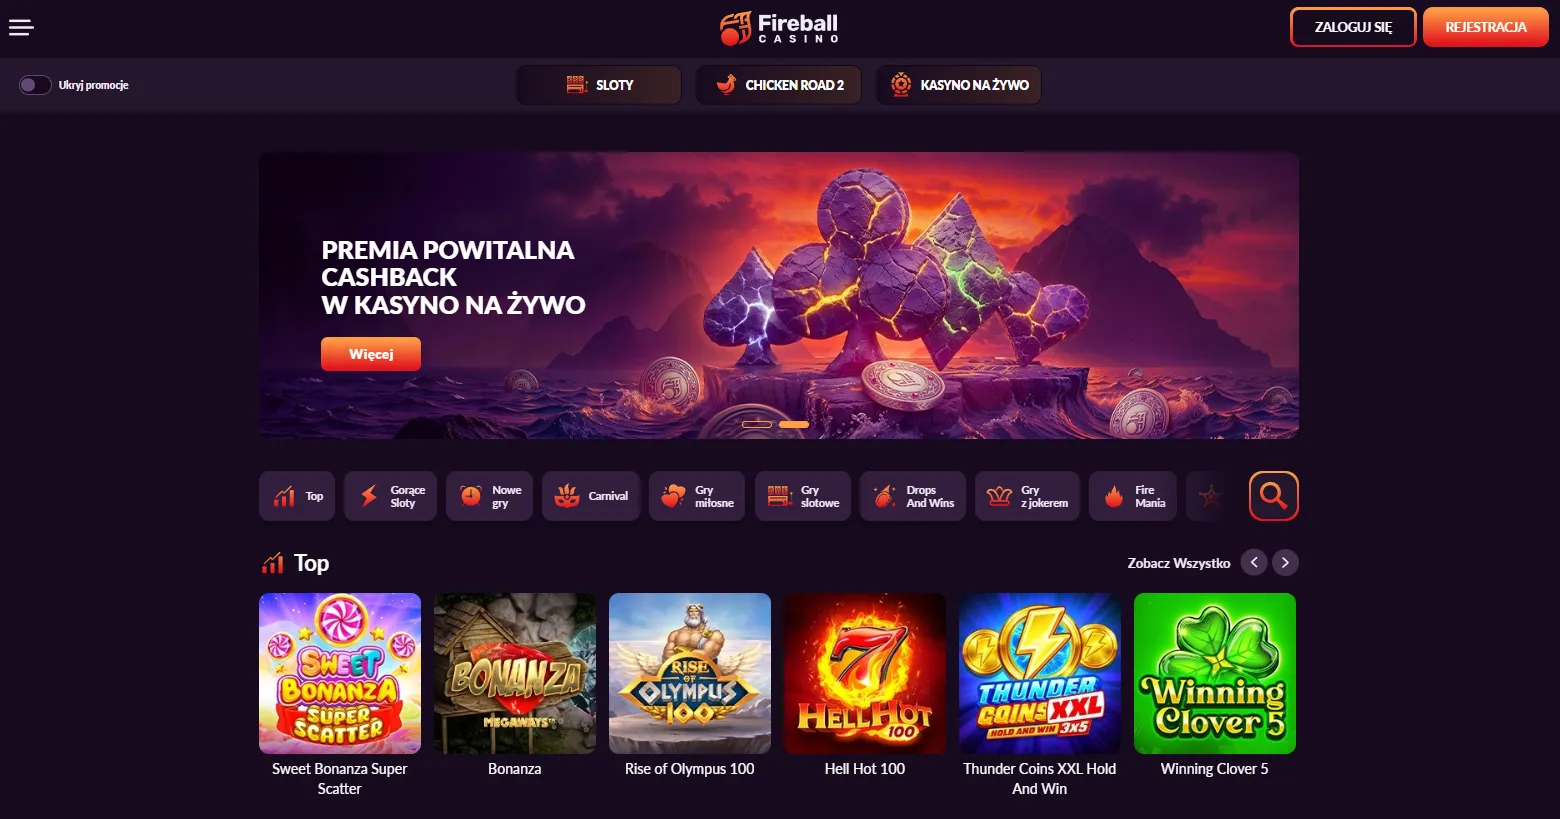The width and height of the screenshot is (1560, 819).
Task: Select the Nowe gry category
Action: [x=489, y=496]
